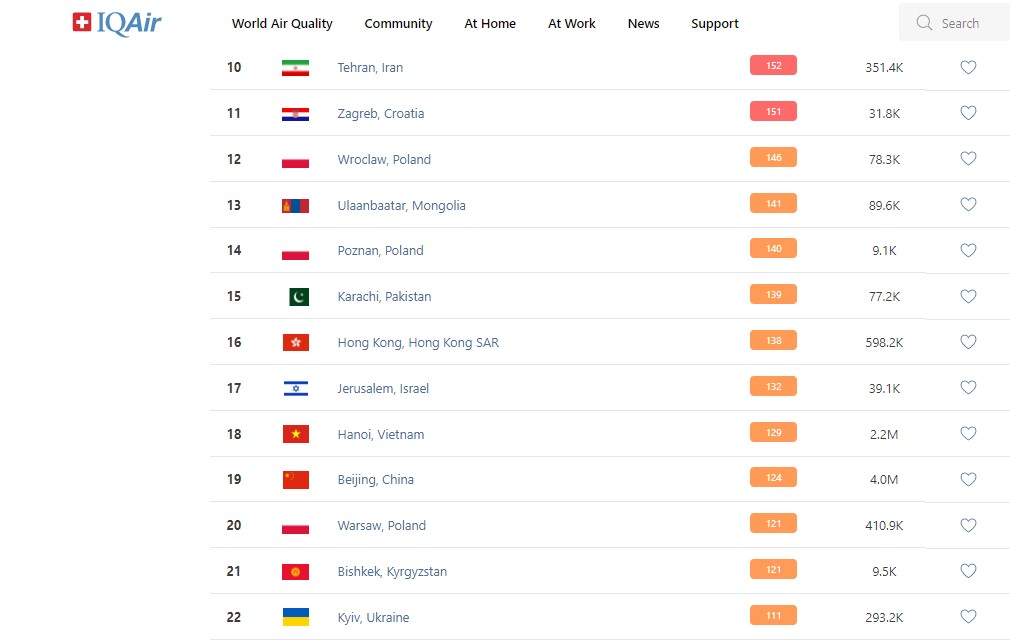Click into the Search input field
Image resolution: width=1010 pixels, height=643 pixels.
click(965, 23)
